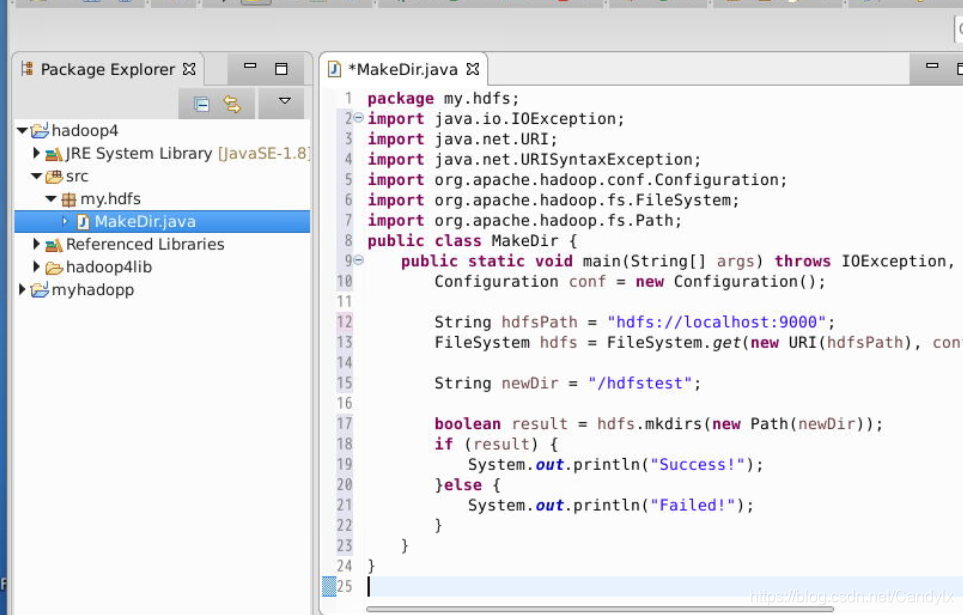Image resolution: width=963 pixels, height=615 pixels.
Task: Click the MakeDir.java file icon in tree
Action: pyautogui.click(x=83, y=222)
